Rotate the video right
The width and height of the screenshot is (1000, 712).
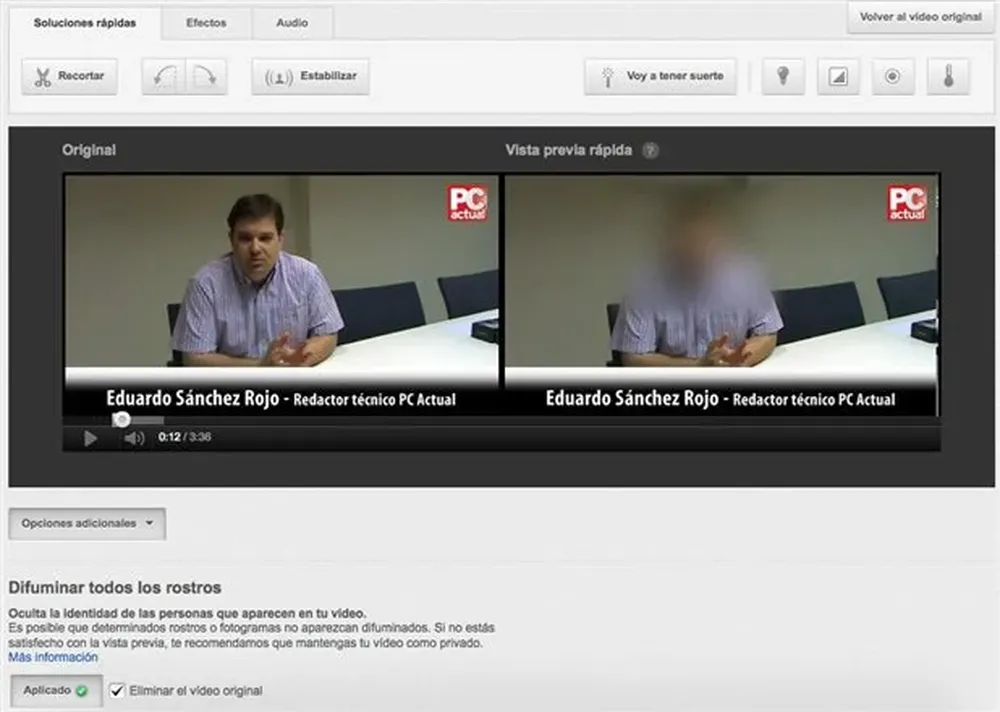206,77
